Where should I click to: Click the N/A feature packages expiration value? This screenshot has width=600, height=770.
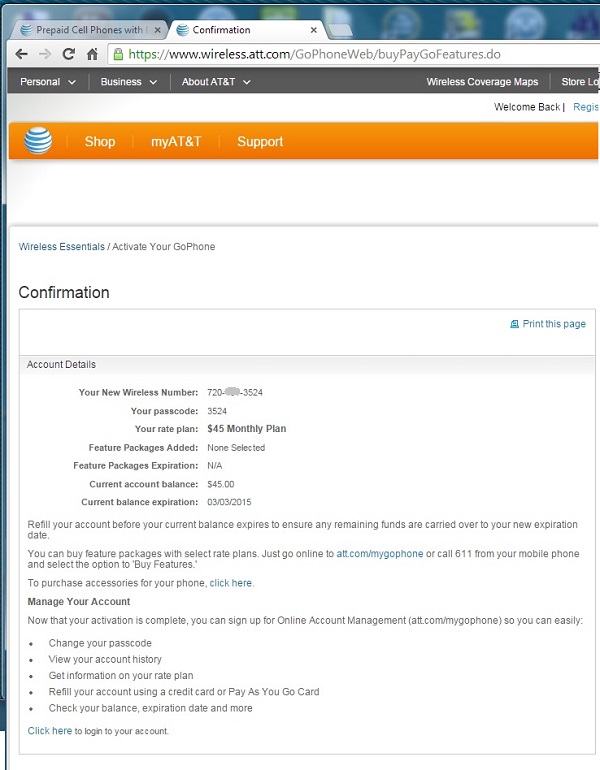215,466
